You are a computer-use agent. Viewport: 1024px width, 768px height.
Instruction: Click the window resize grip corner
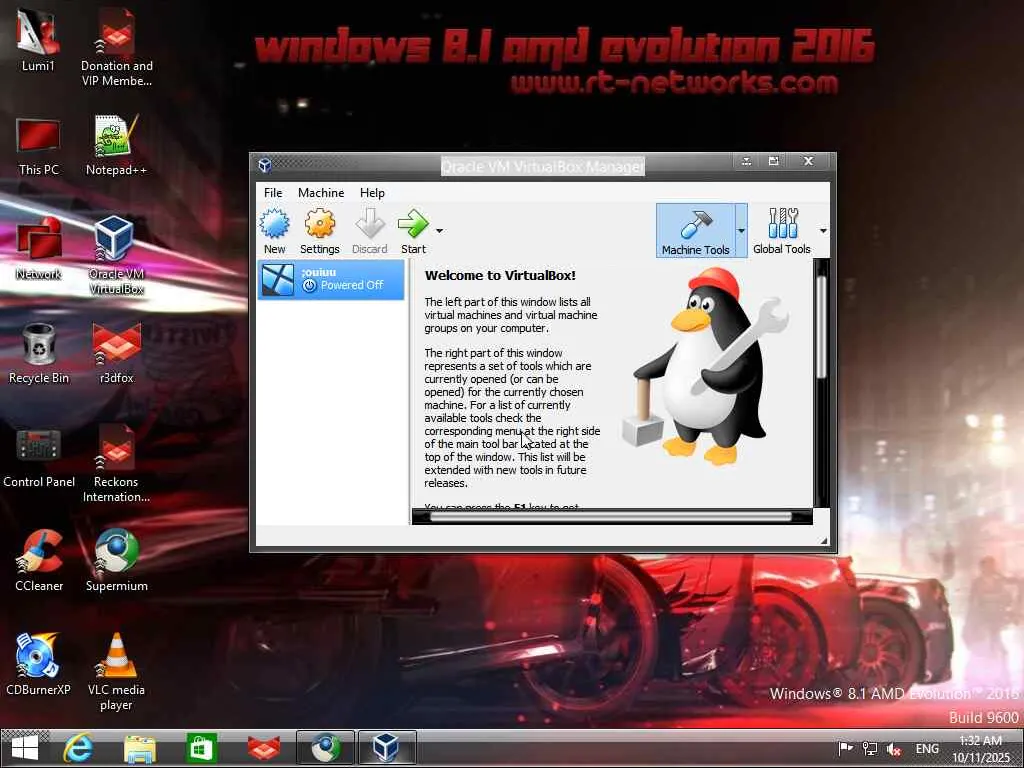[x=824, y=540]
